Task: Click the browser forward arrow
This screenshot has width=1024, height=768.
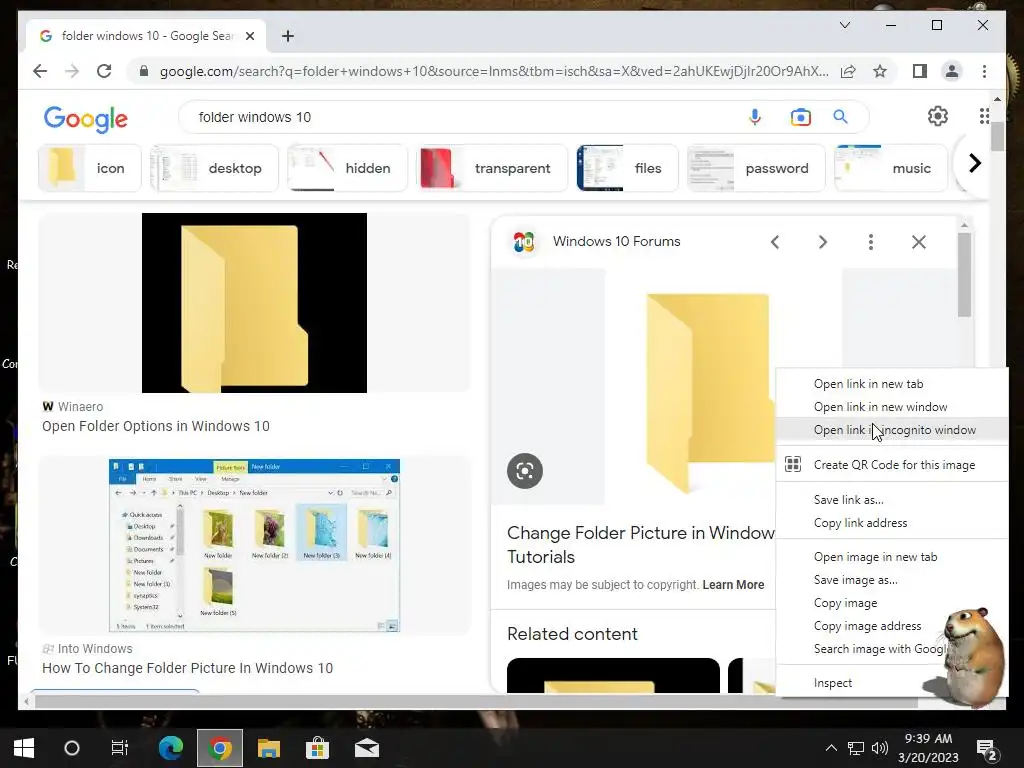Action: point(72,71)
